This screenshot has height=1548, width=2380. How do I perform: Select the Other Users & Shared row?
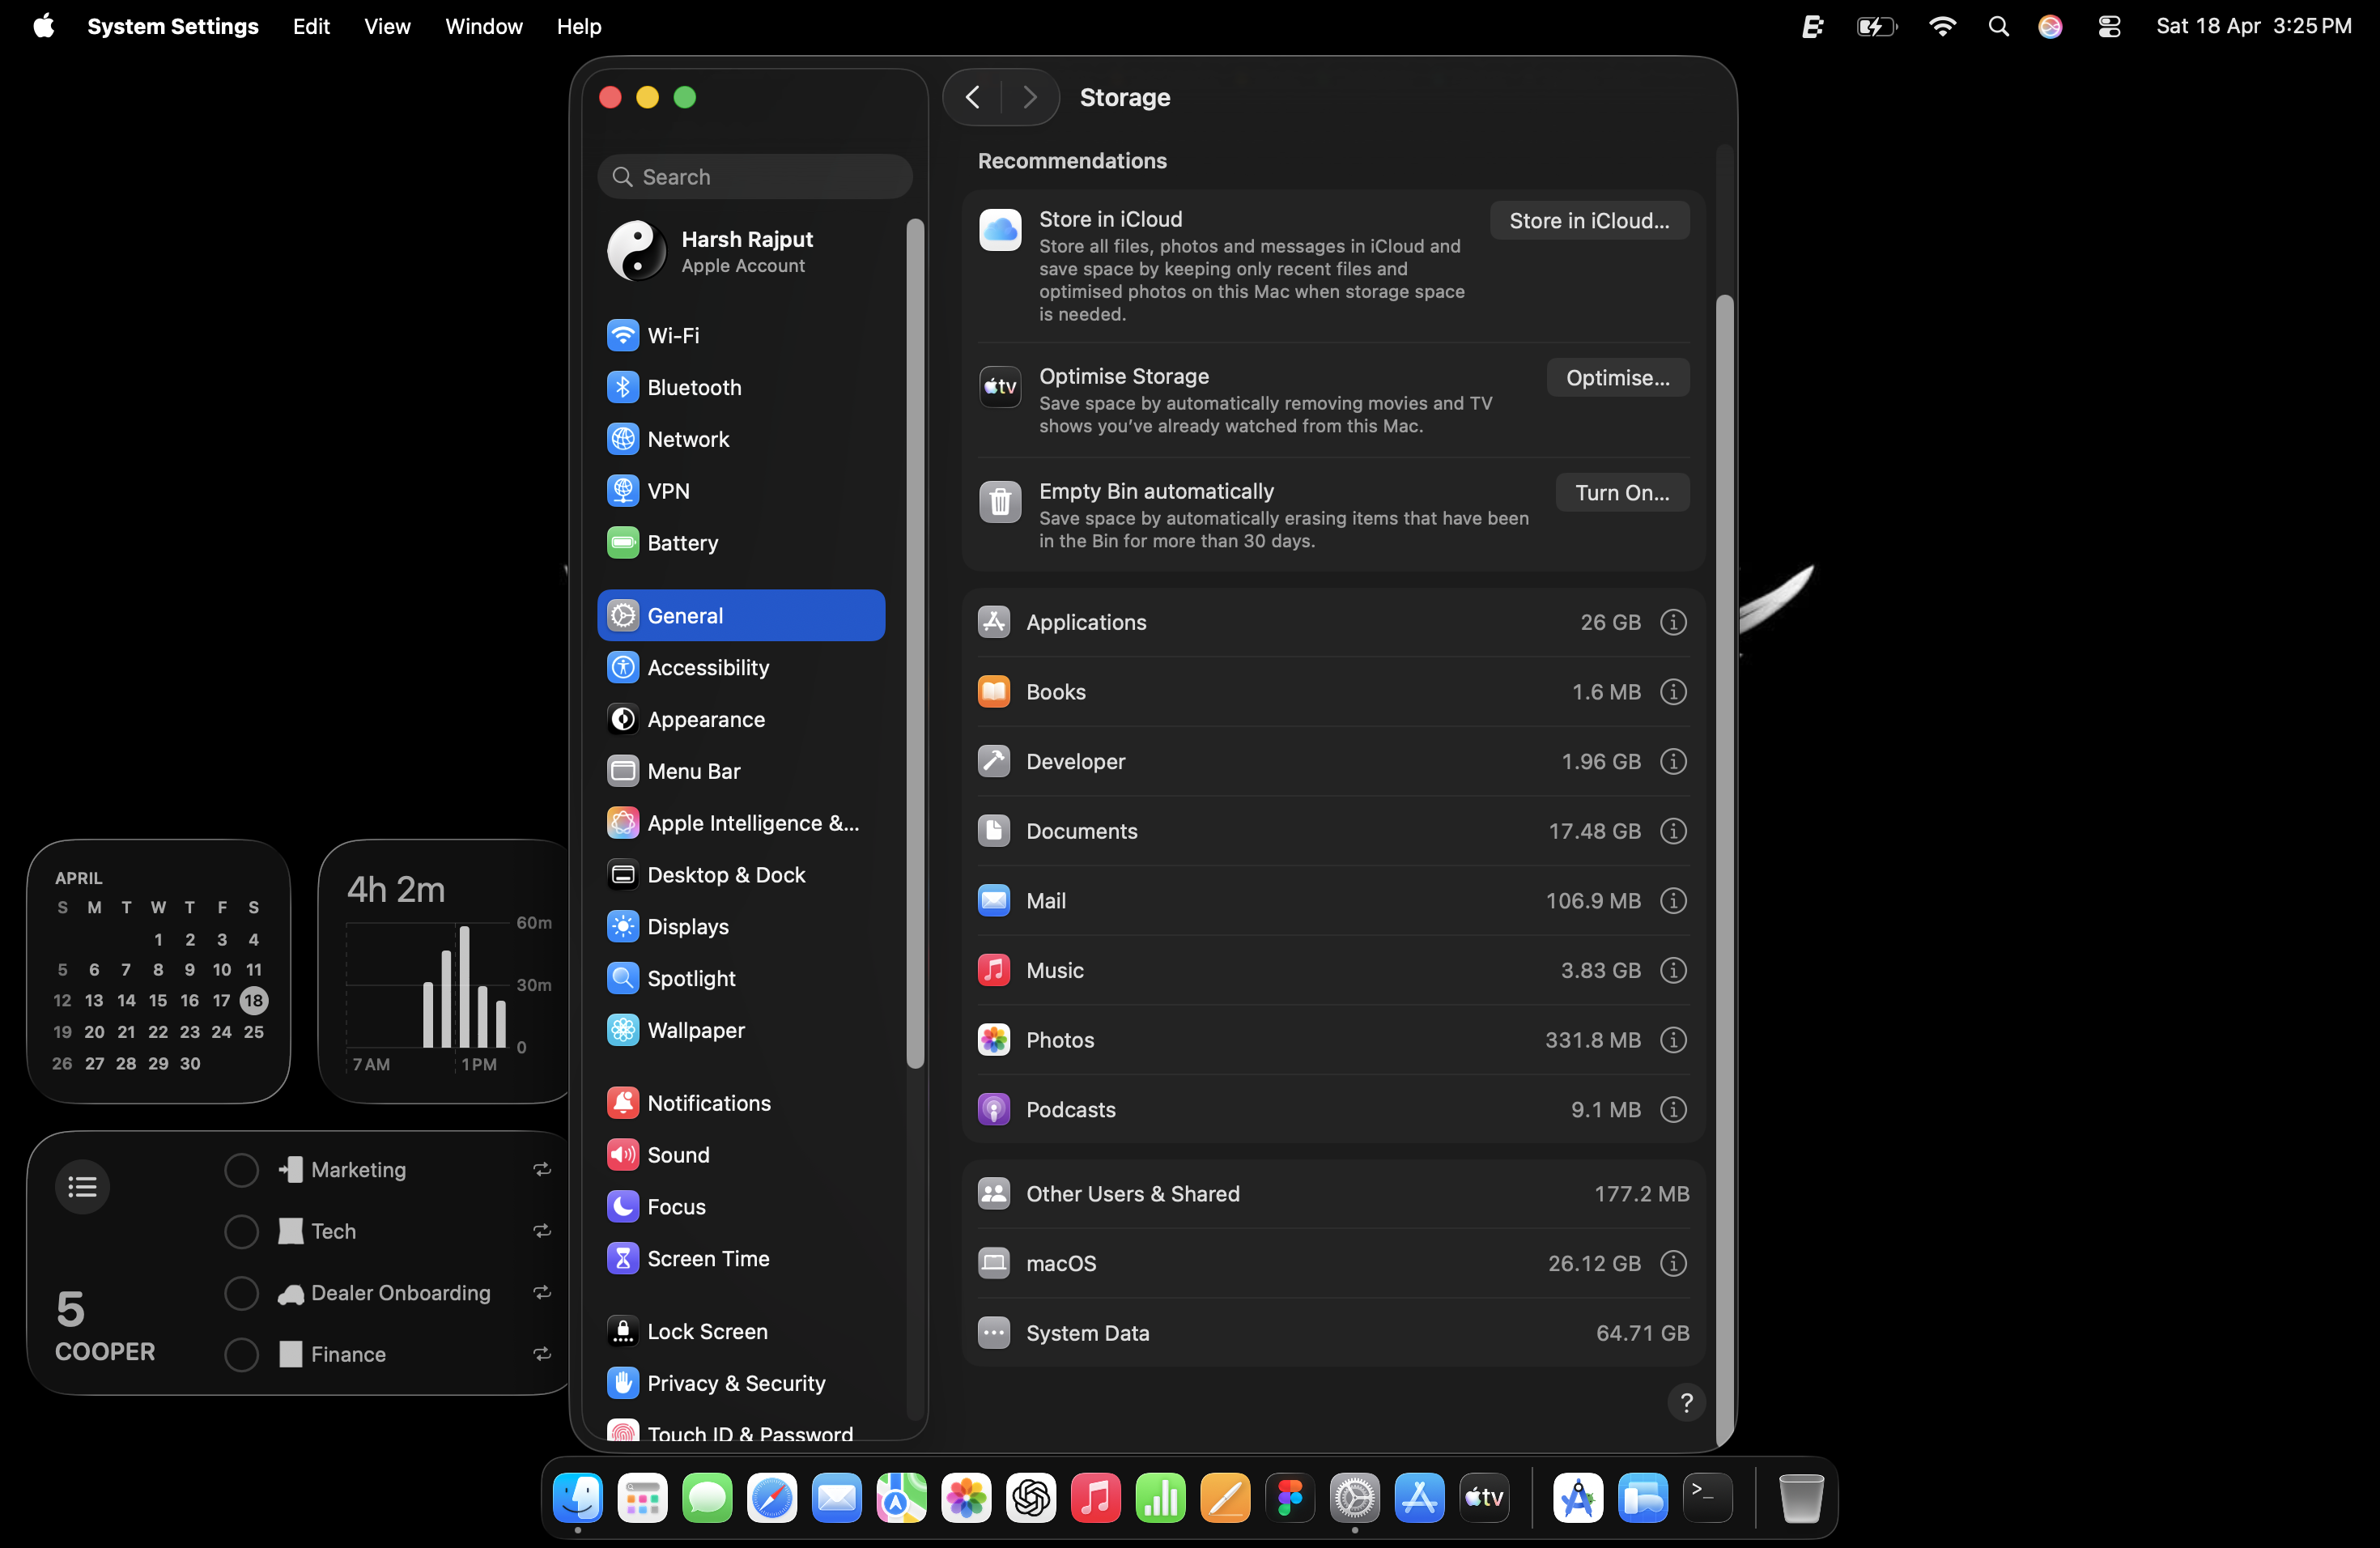coord(1333,1193)
